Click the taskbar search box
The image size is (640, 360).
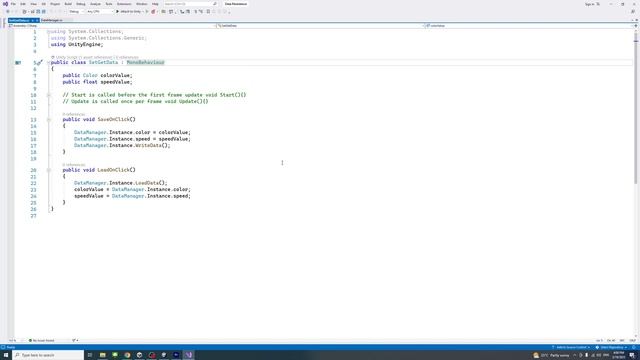tap(48, 355)
